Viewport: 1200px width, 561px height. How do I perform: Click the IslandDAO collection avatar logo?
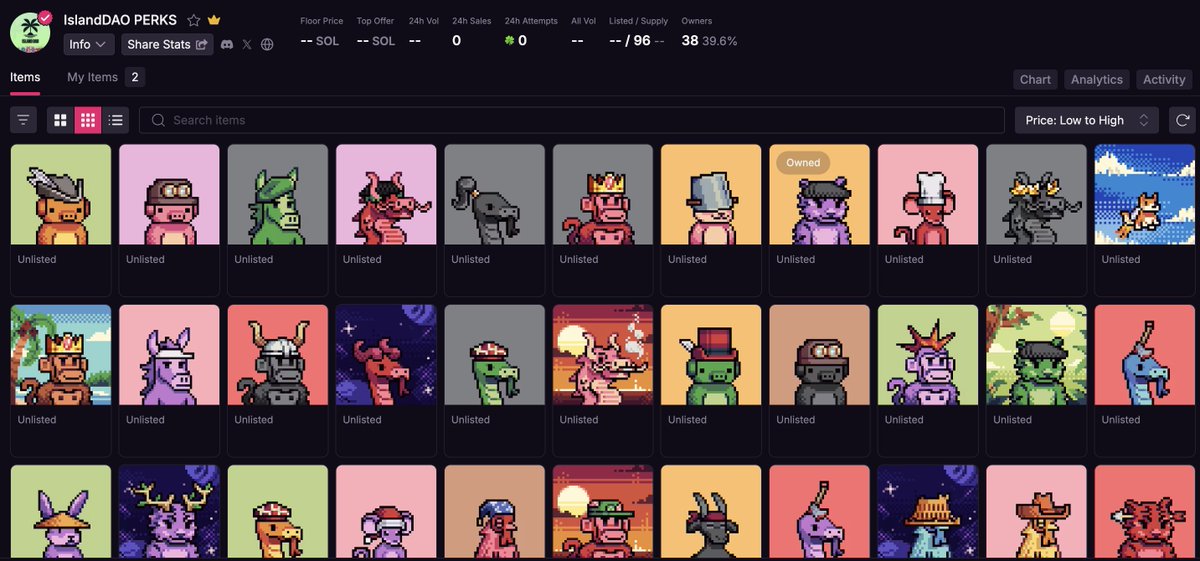coord(30,30)
